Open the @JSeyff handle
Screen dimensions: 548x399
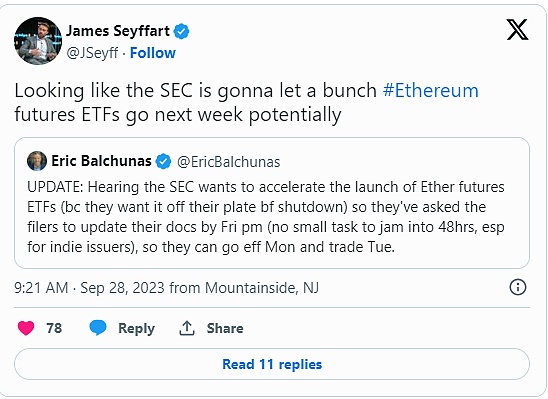[x=92, y=53]
